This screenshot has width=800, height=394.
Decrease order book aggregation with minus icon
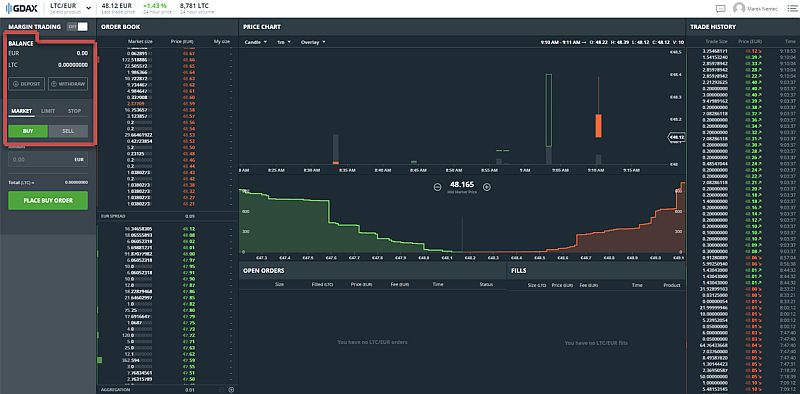click(x=221, y=389)
